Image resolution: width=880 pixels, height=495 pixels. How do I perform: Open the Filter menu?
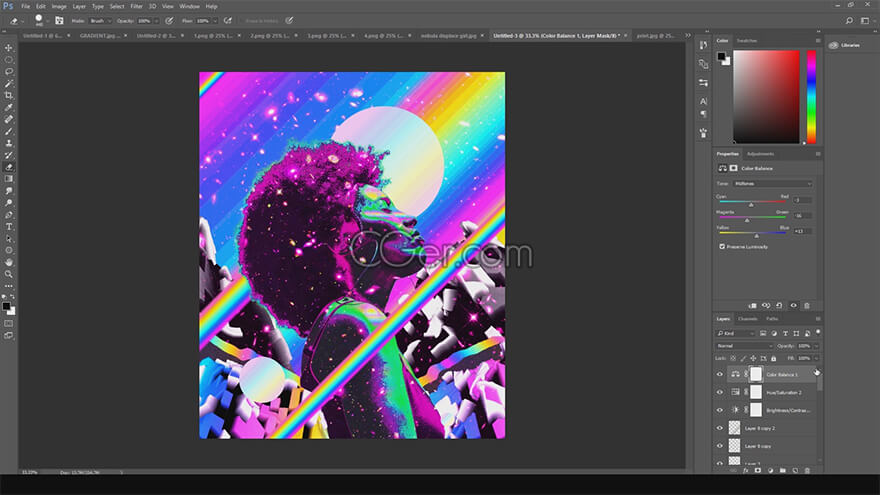(136, 6)
